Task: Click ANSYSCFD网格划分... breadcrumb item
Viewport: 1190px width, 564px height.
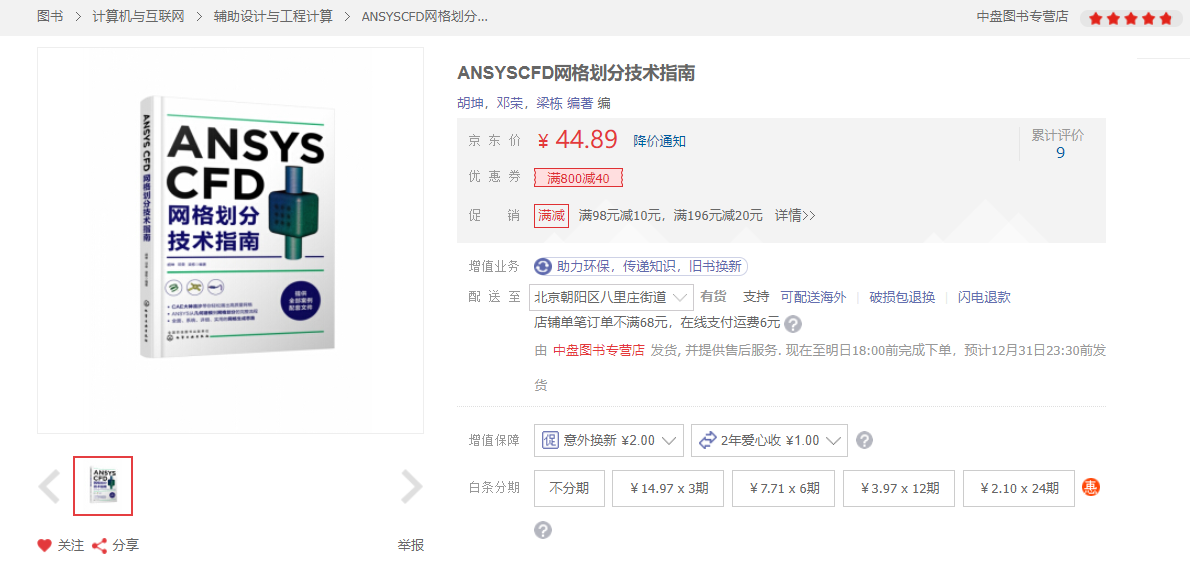Action: tap(425, 17)
